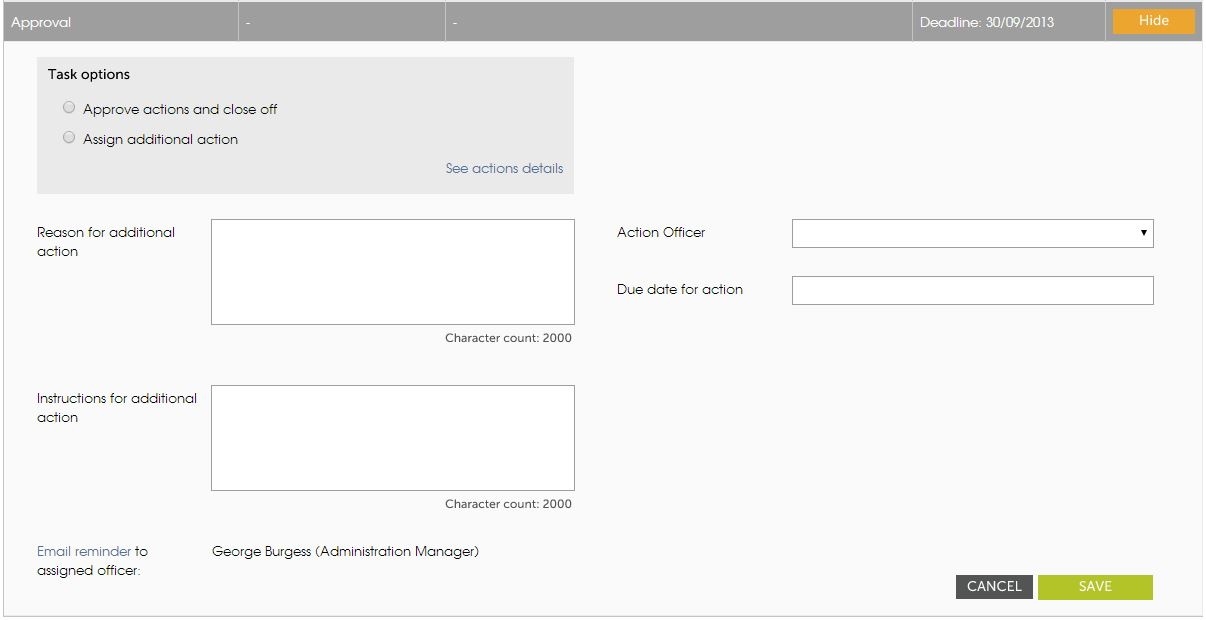
Task: Click the Instructions for additional action text area
Action: (392, 437)
